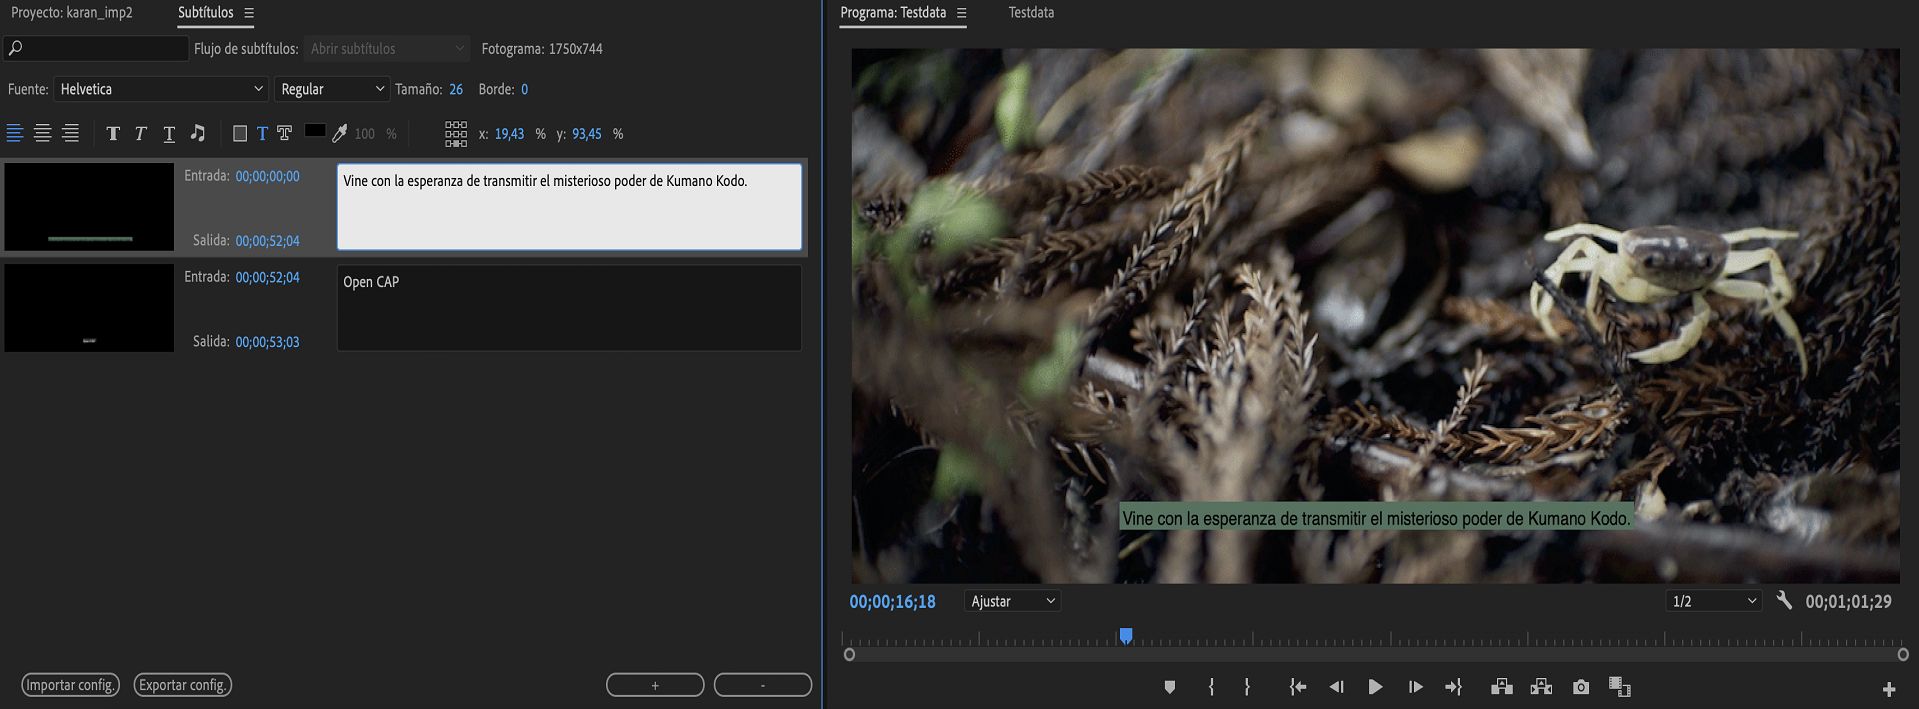This screenshot has width=1919, height=709.
Task: Select the Testdata tab beside Programa
Action: (x=1030, y=13)
